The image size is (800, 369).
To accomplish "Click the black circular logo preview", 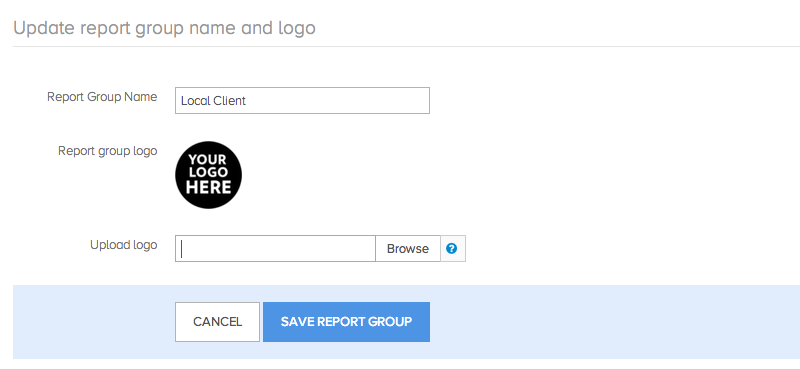I will [x=208, y=175].
